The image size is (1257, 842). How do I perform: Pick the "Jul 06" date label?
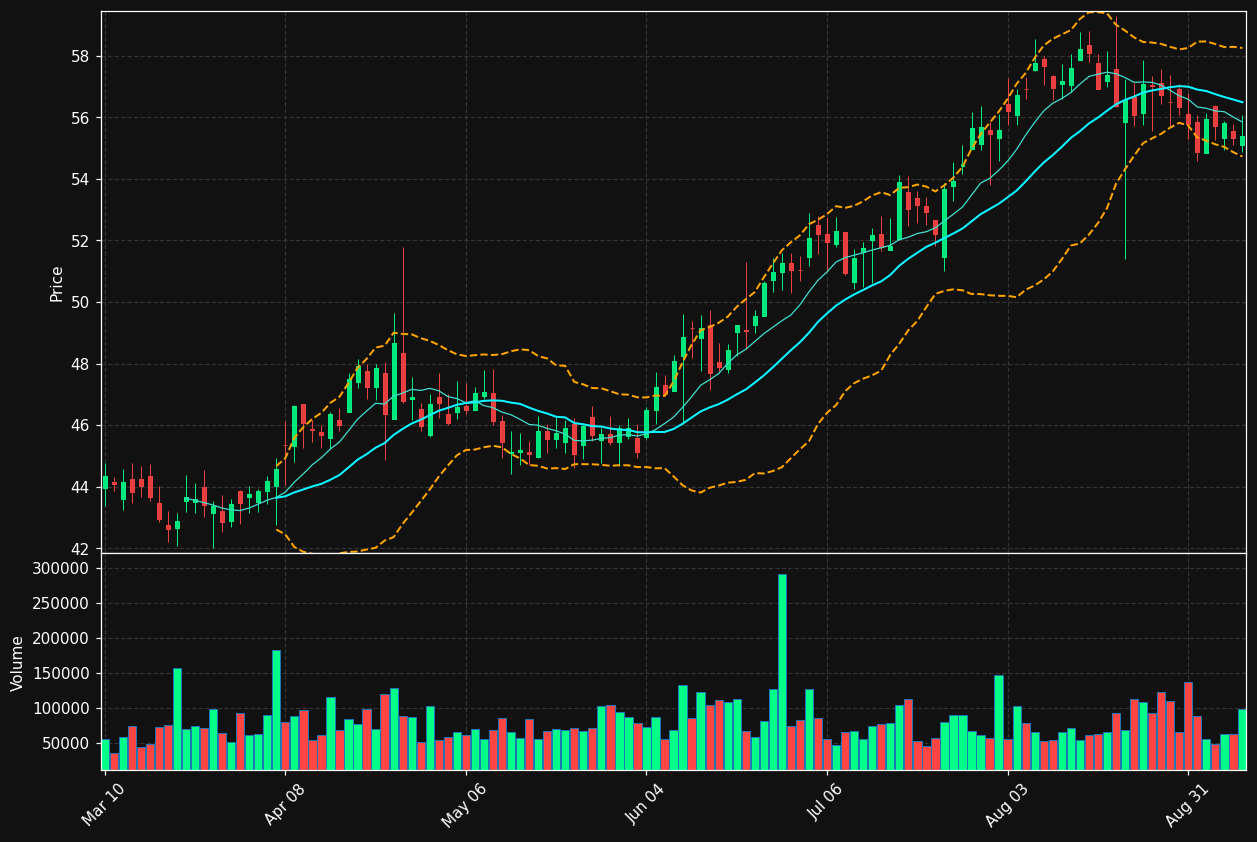[825, 804]
